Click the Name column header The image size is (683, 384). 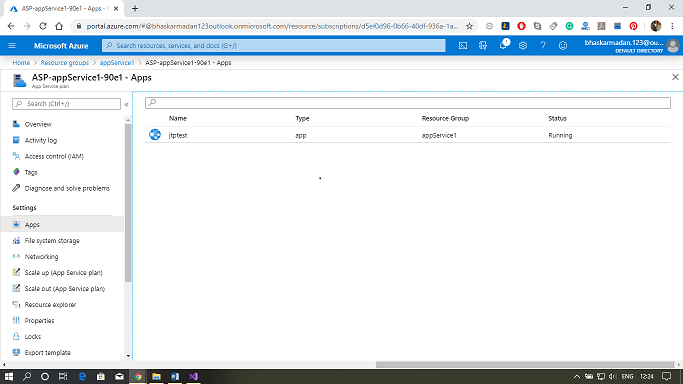pos(178,118)
